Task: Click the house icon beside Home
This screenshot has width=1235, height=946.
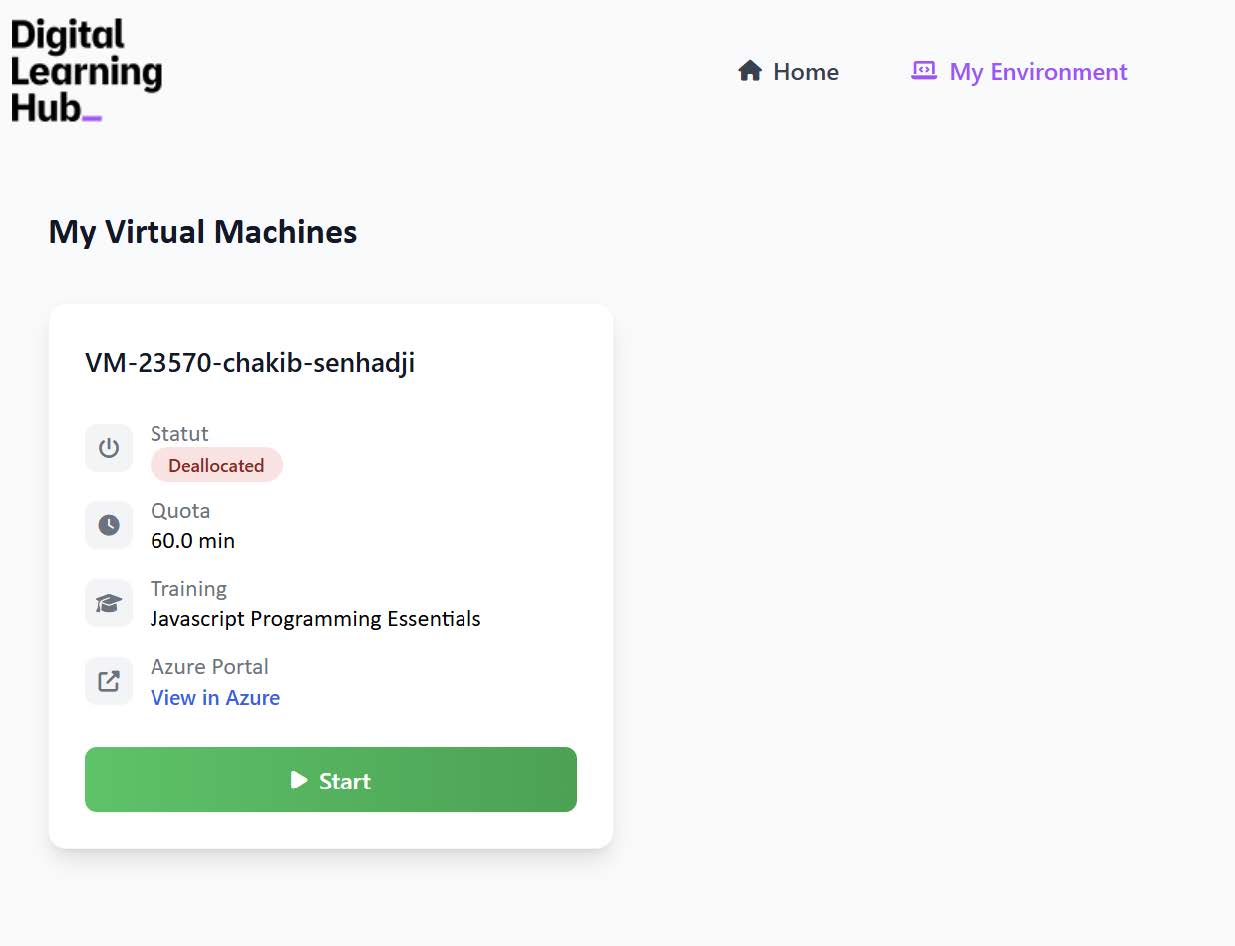Action: 750,71
